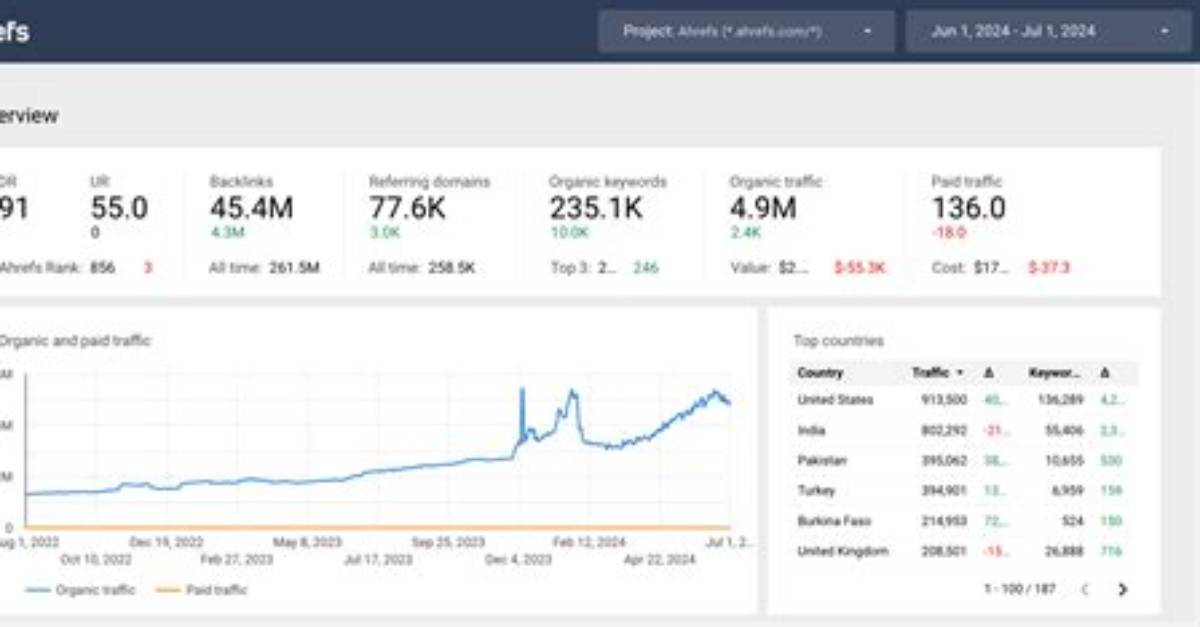Click the Sep 25, 2023 axis label
Viewport: 1200px width, 627px height.
(x=448, y=543)
